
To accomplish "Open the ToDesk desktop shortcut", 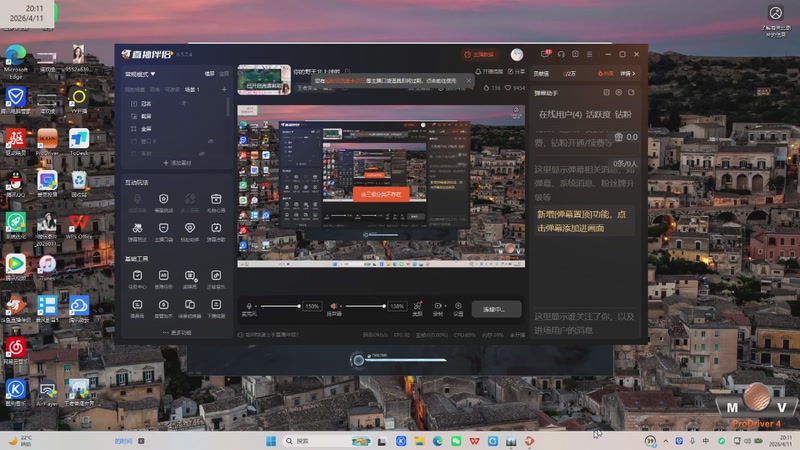I will pyautogui.click(x=79, y=142).
